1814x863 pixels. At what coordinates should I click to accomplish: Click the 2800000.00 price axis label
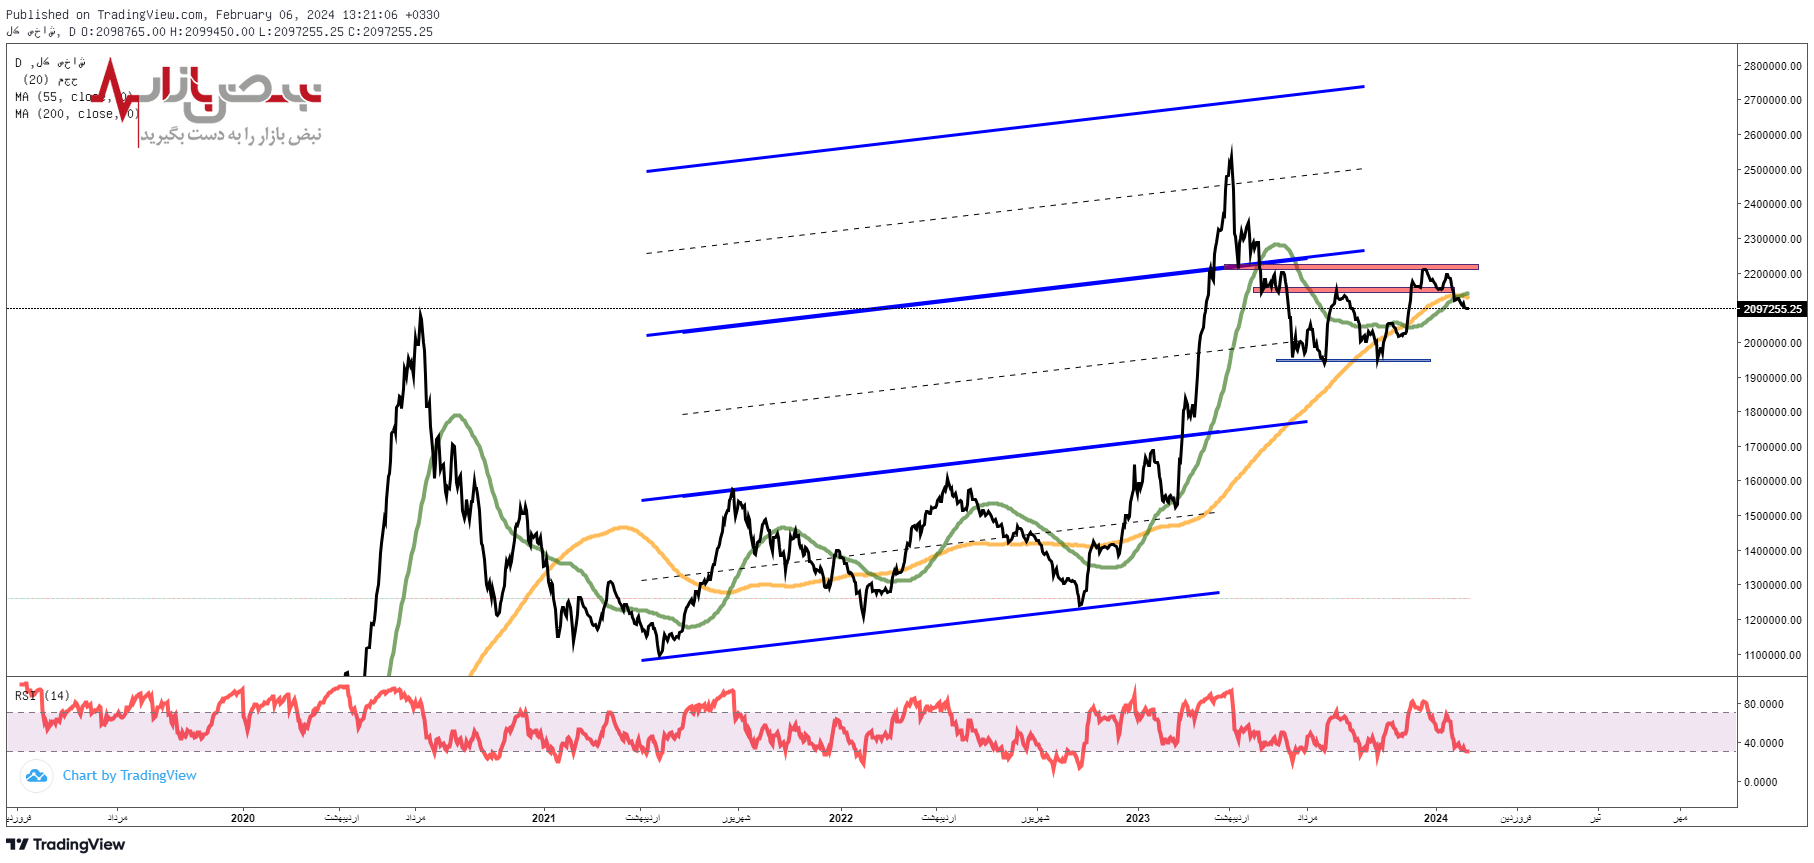[1772, 66]
